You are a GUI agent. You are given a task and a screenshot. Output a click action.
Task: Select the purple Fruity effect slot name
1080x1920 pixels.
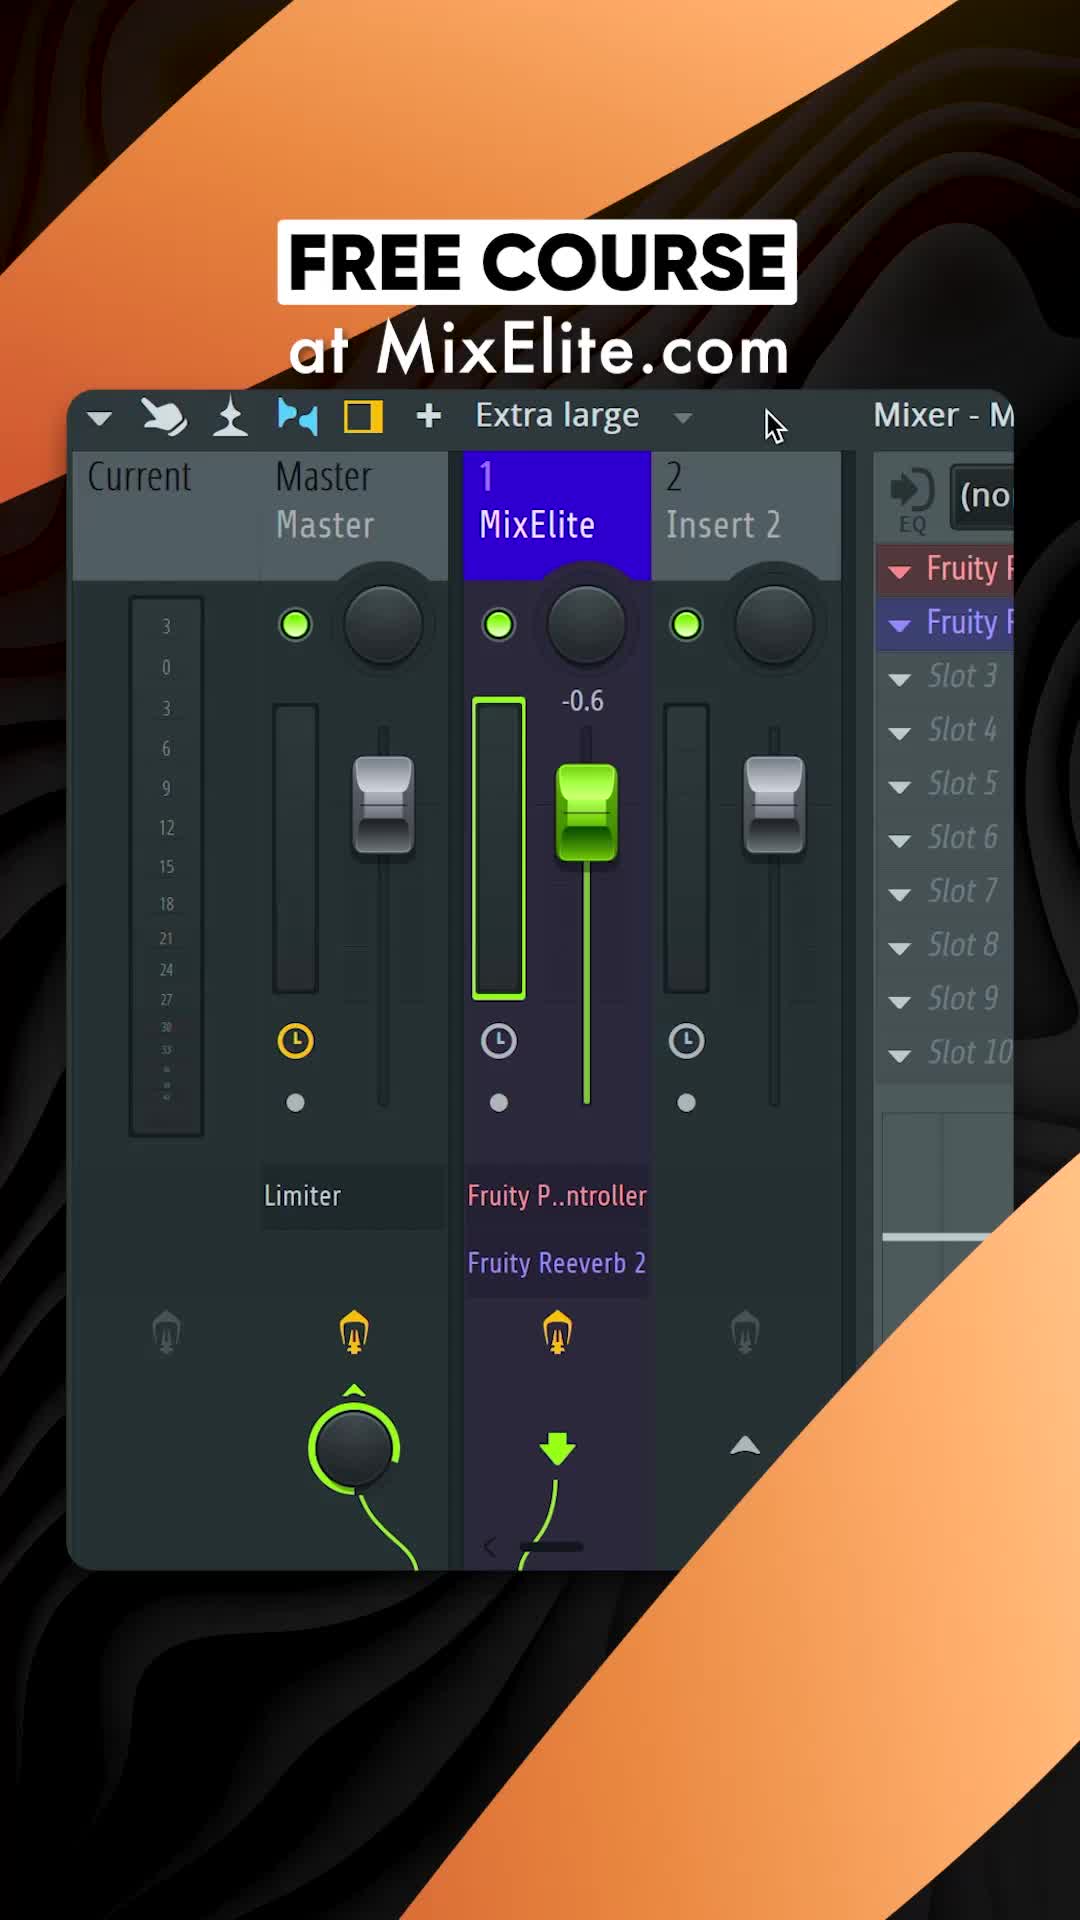pyautogui.click(x=970, y=623)
